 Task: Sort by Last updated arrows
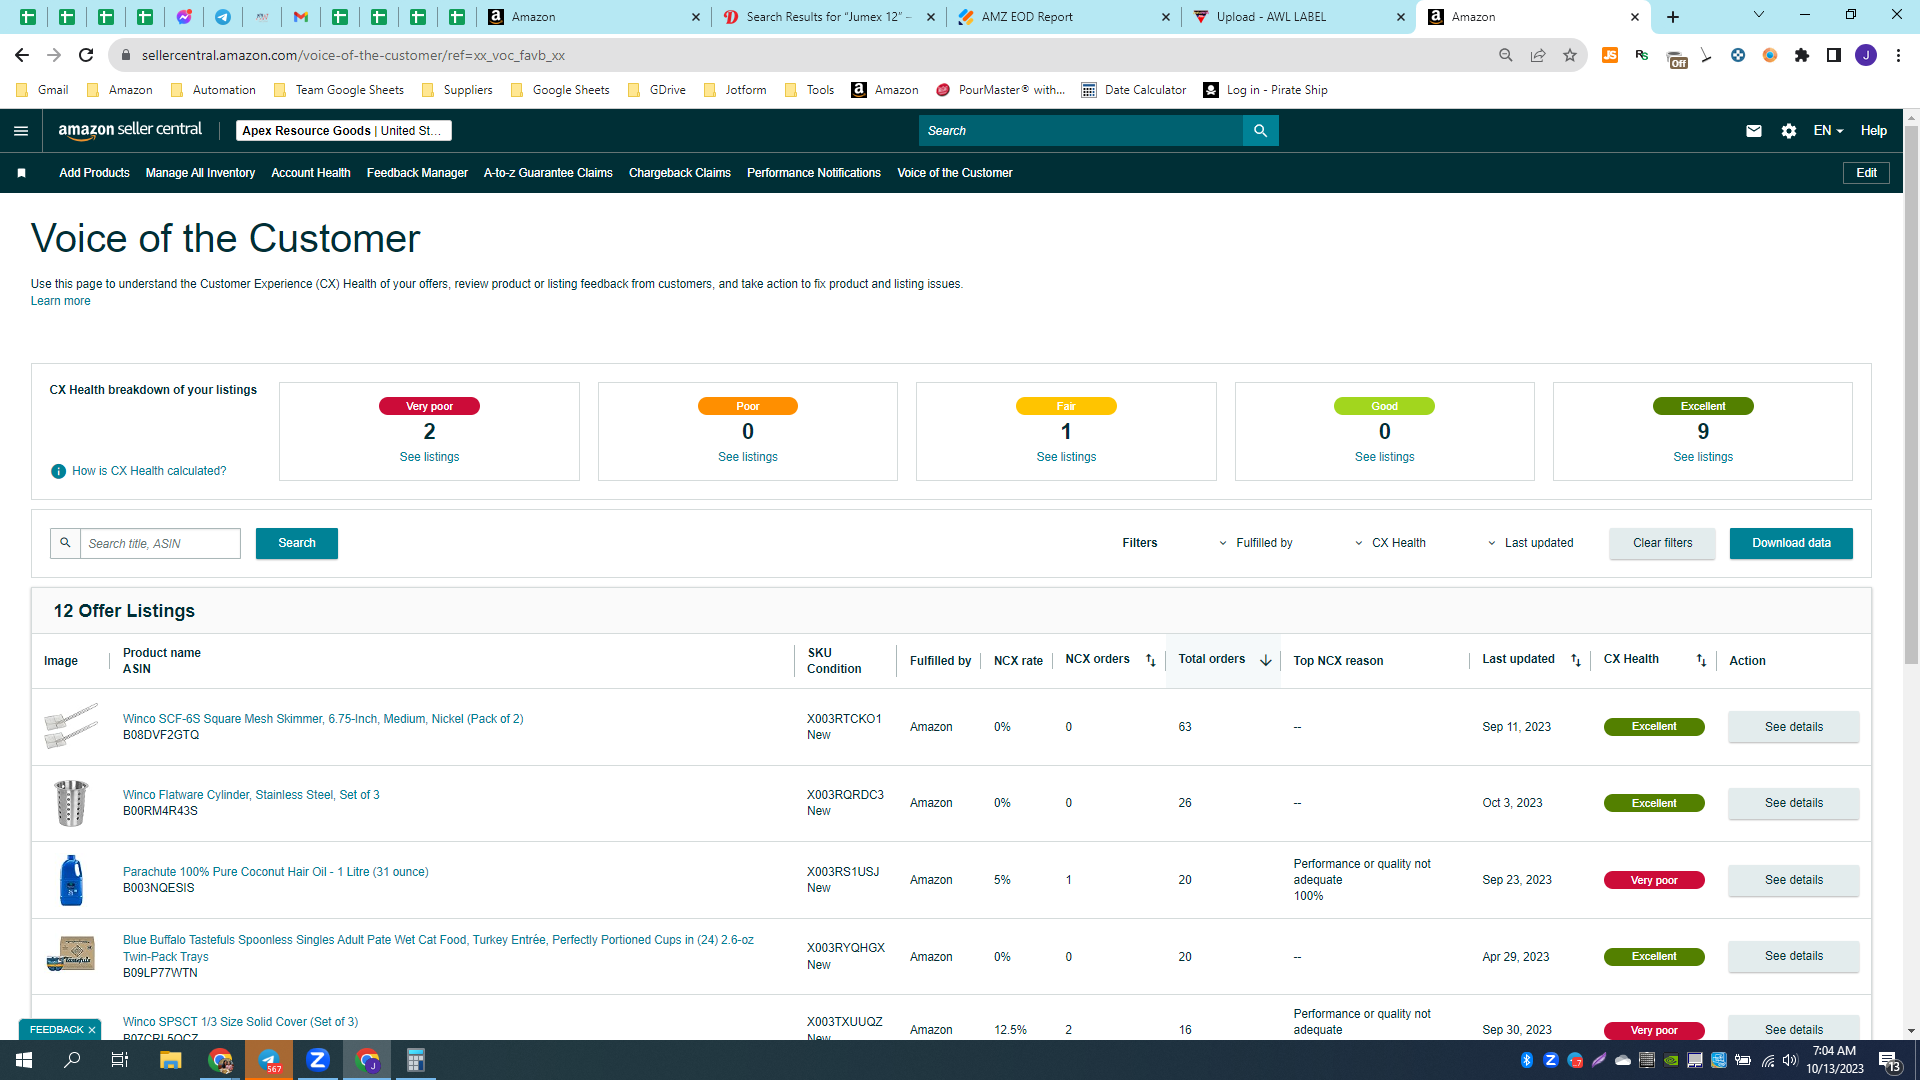(1576, 660)
